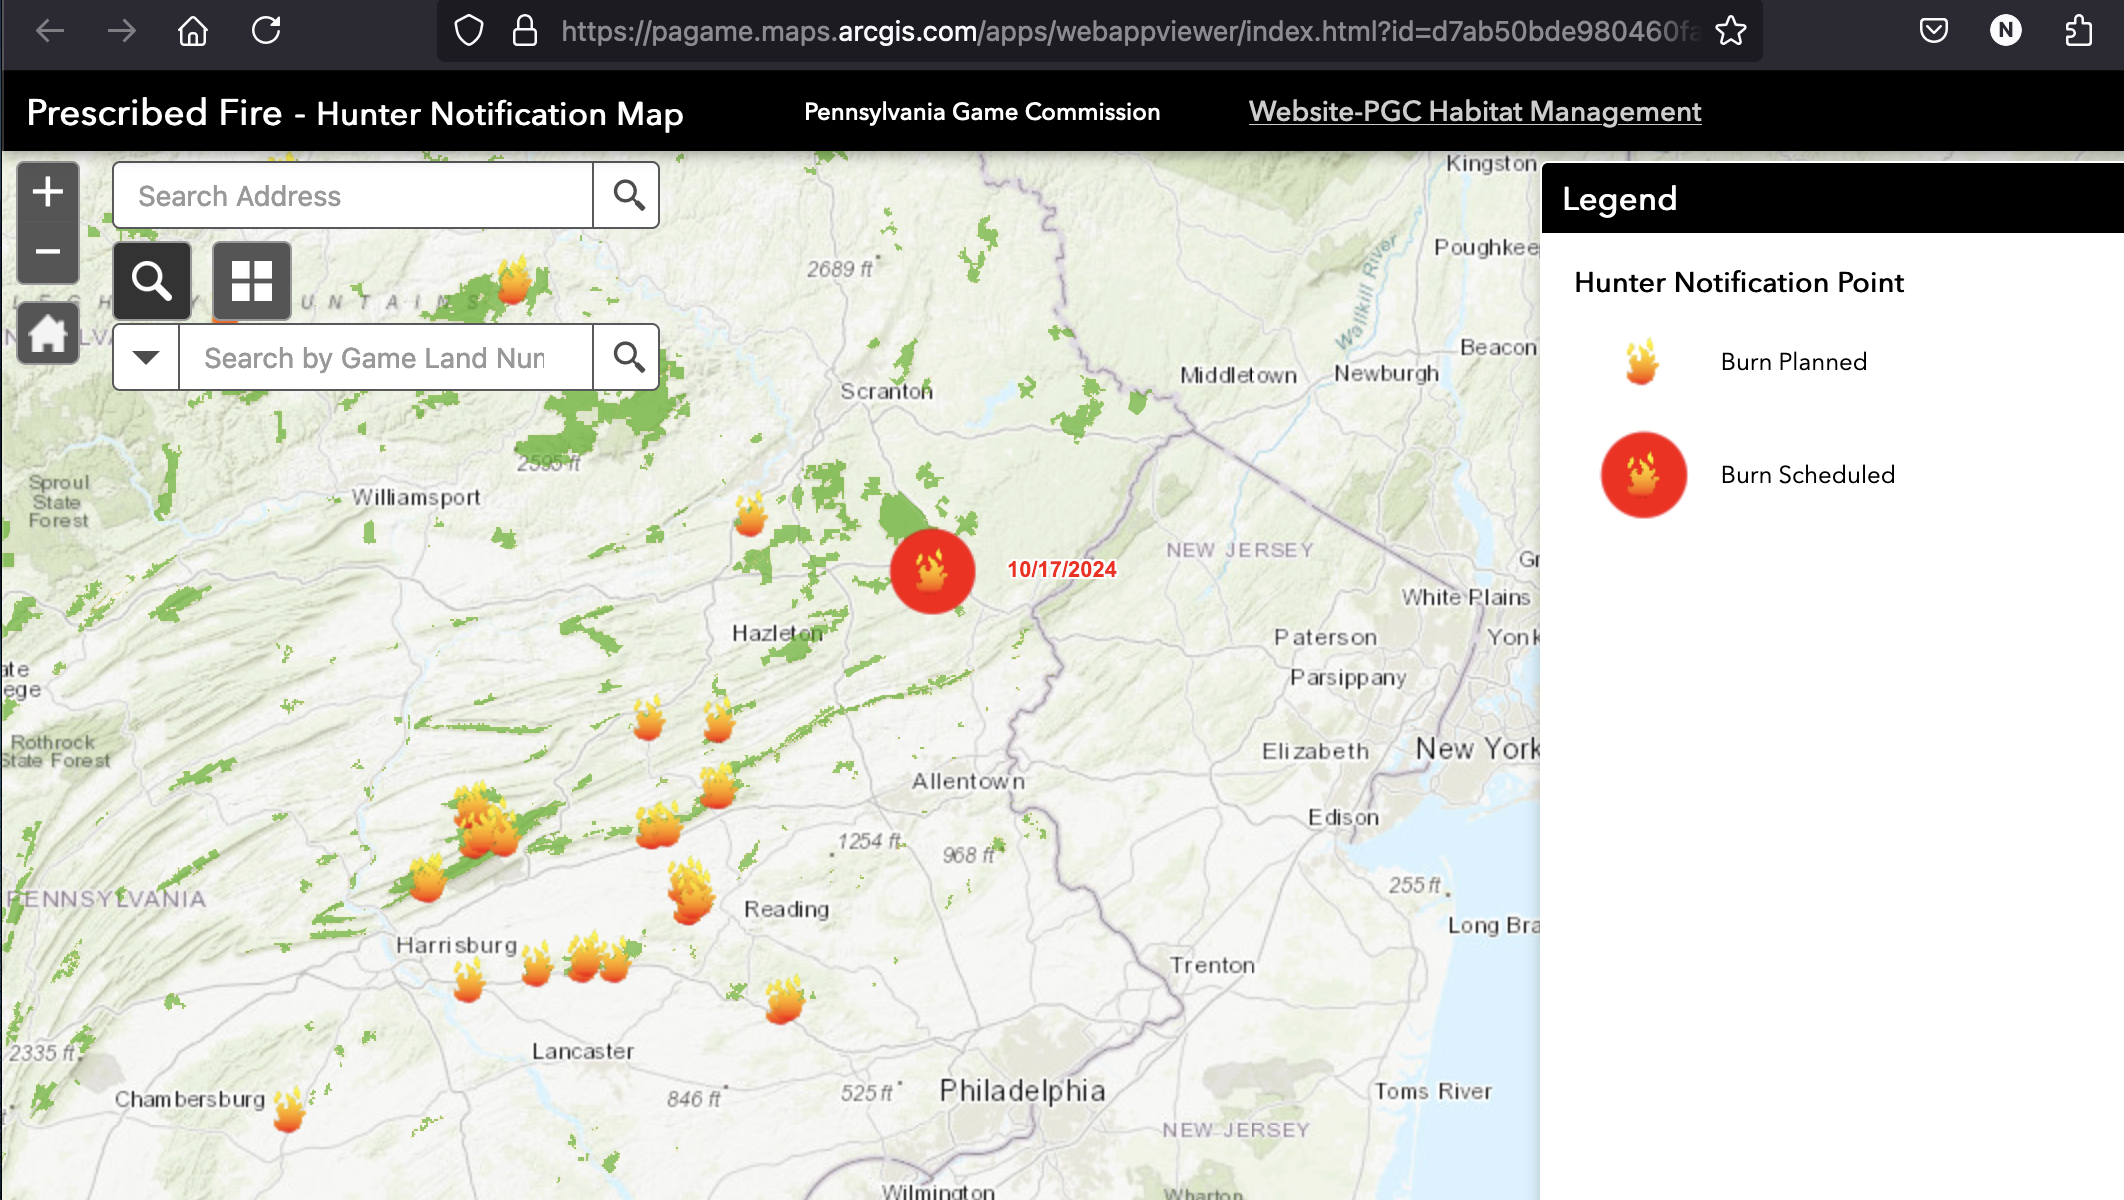Click the search/find features icon
Screen dimensions: 2124x1200
pos(150,278)
